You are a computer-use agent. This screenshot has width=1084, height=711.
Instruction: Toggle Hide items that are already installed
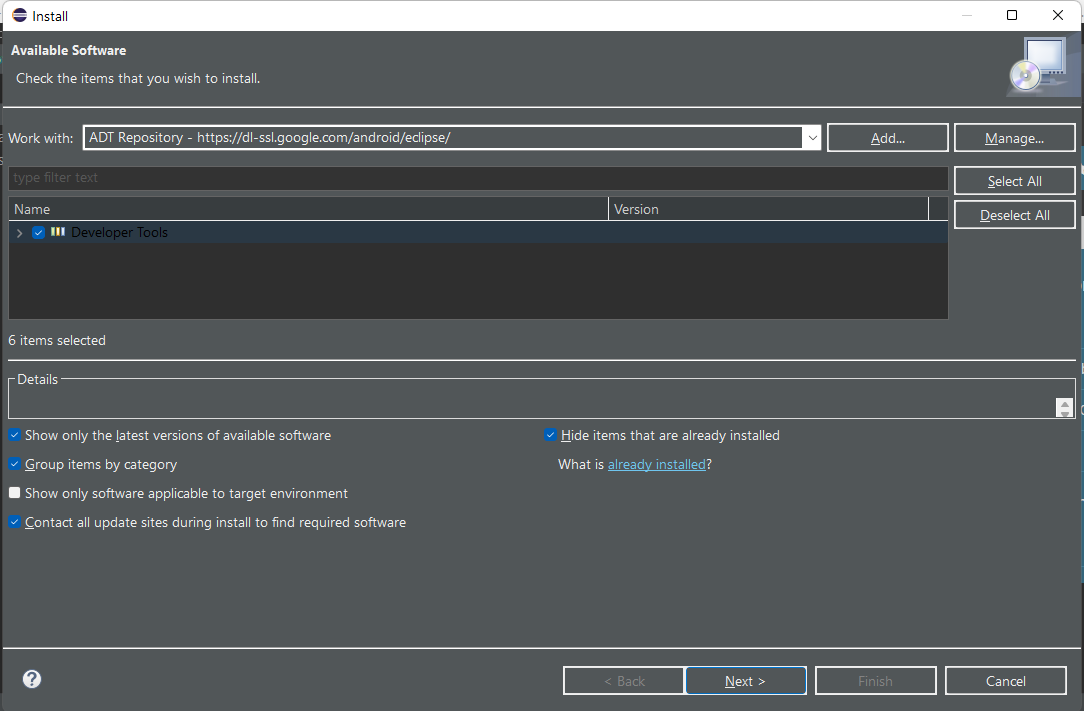550,435
